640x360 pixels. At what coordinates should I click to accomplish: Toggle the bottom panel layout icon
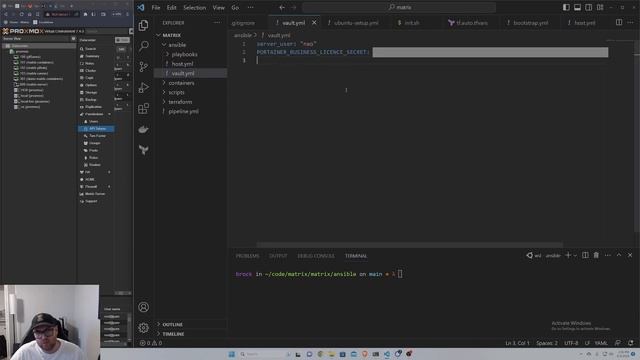577,7
